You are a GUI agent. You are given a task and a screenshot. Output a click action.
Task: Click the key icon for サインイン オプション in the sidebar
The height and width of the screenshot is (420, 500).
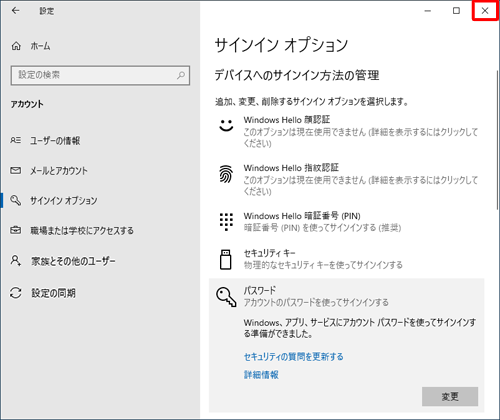[15, 200]
